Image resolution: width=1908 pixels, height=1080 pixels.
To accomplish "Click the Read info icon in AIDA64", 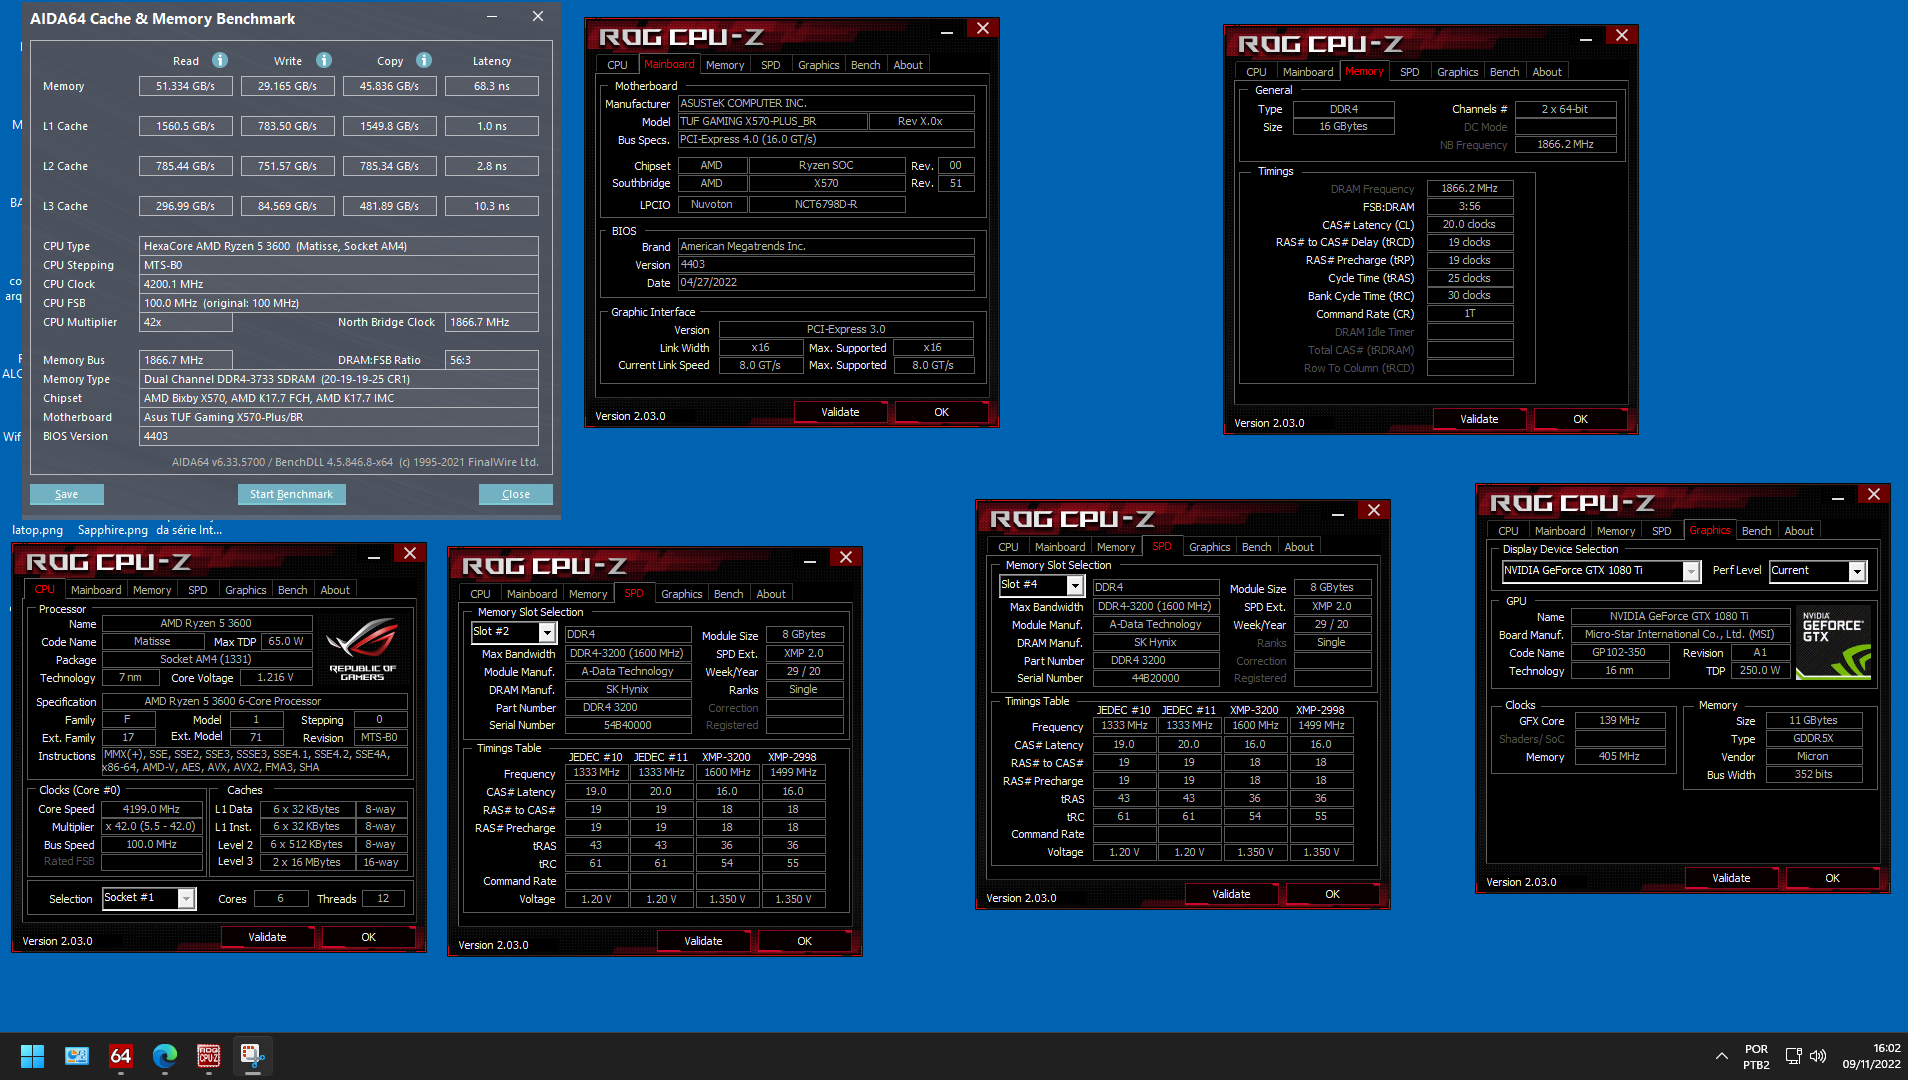I will point(220,60).
